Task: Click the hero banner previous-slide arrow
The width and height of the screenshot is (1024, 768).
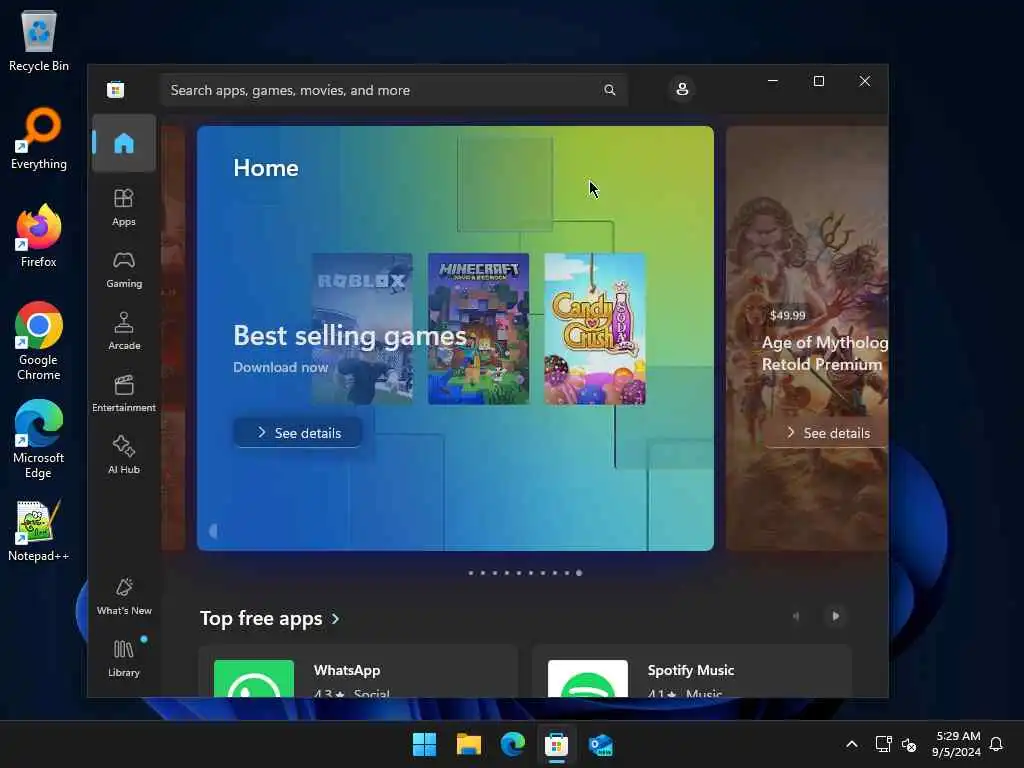Action: click(x=212, y=531)
